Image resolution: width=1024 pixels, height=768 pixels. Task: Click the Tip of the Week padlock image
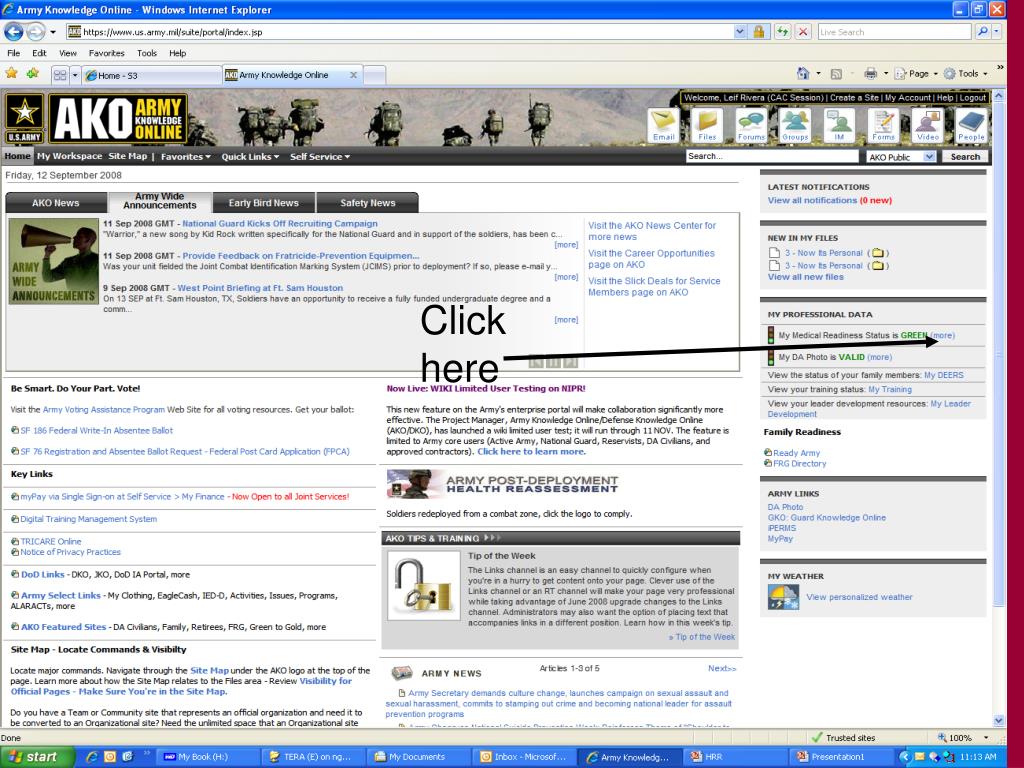[x=424, y=586]
